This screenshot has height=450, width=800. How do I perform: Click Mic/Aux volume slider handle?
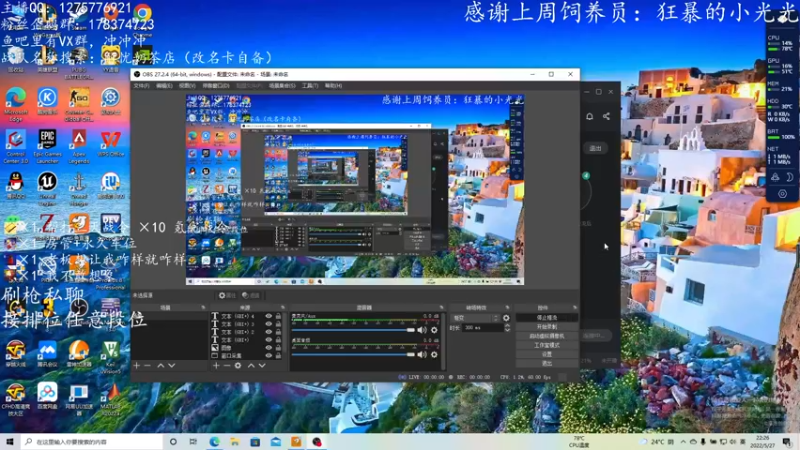(411, 330)
